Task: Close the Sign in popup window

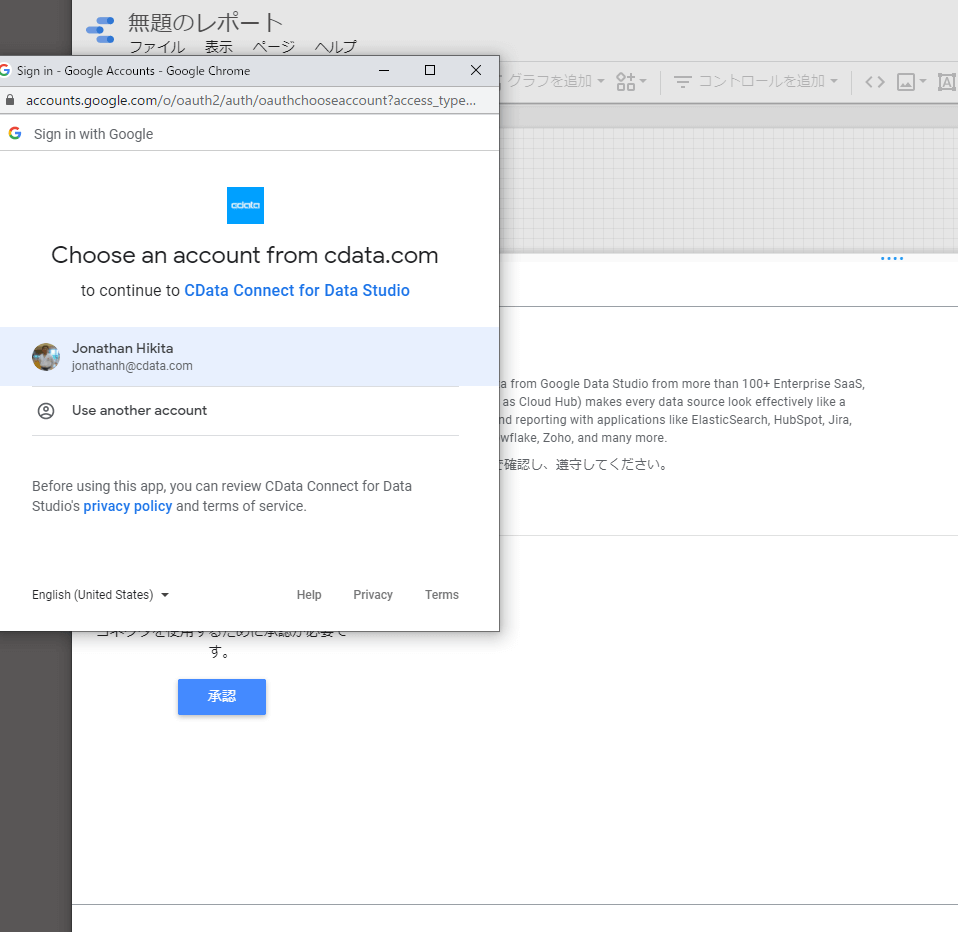Action: click(476, 70)
